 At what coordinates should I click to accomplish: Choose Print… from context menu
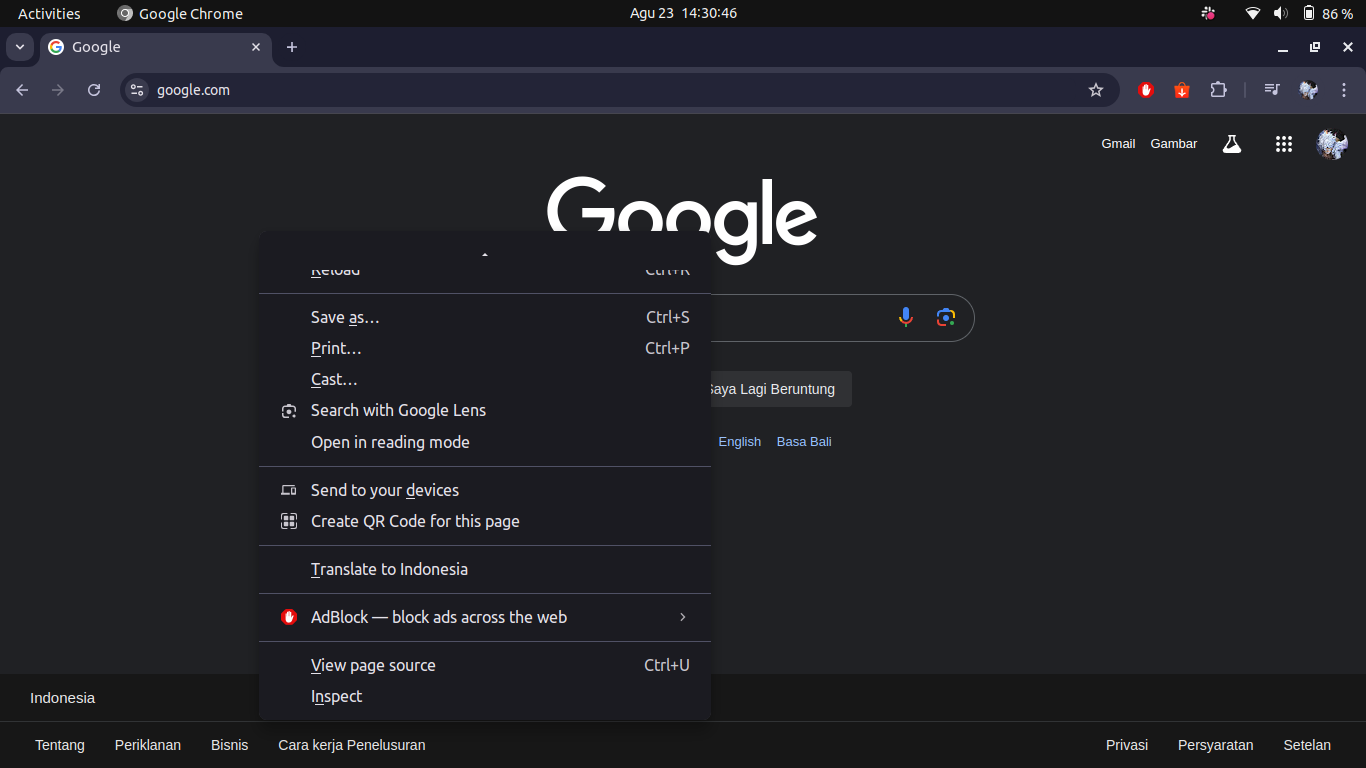coord(485,348)
